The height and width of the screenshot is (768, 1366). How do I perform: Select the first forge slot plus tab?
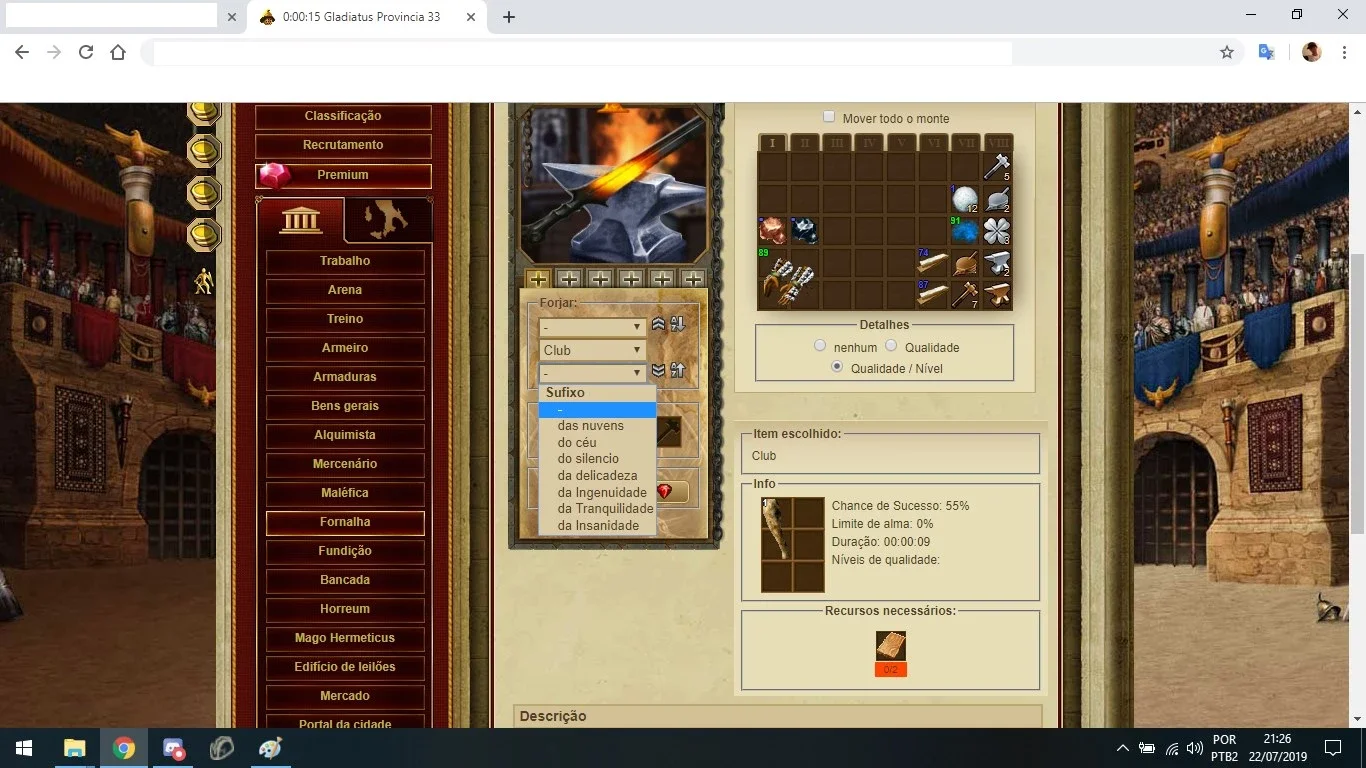point(538,279)
